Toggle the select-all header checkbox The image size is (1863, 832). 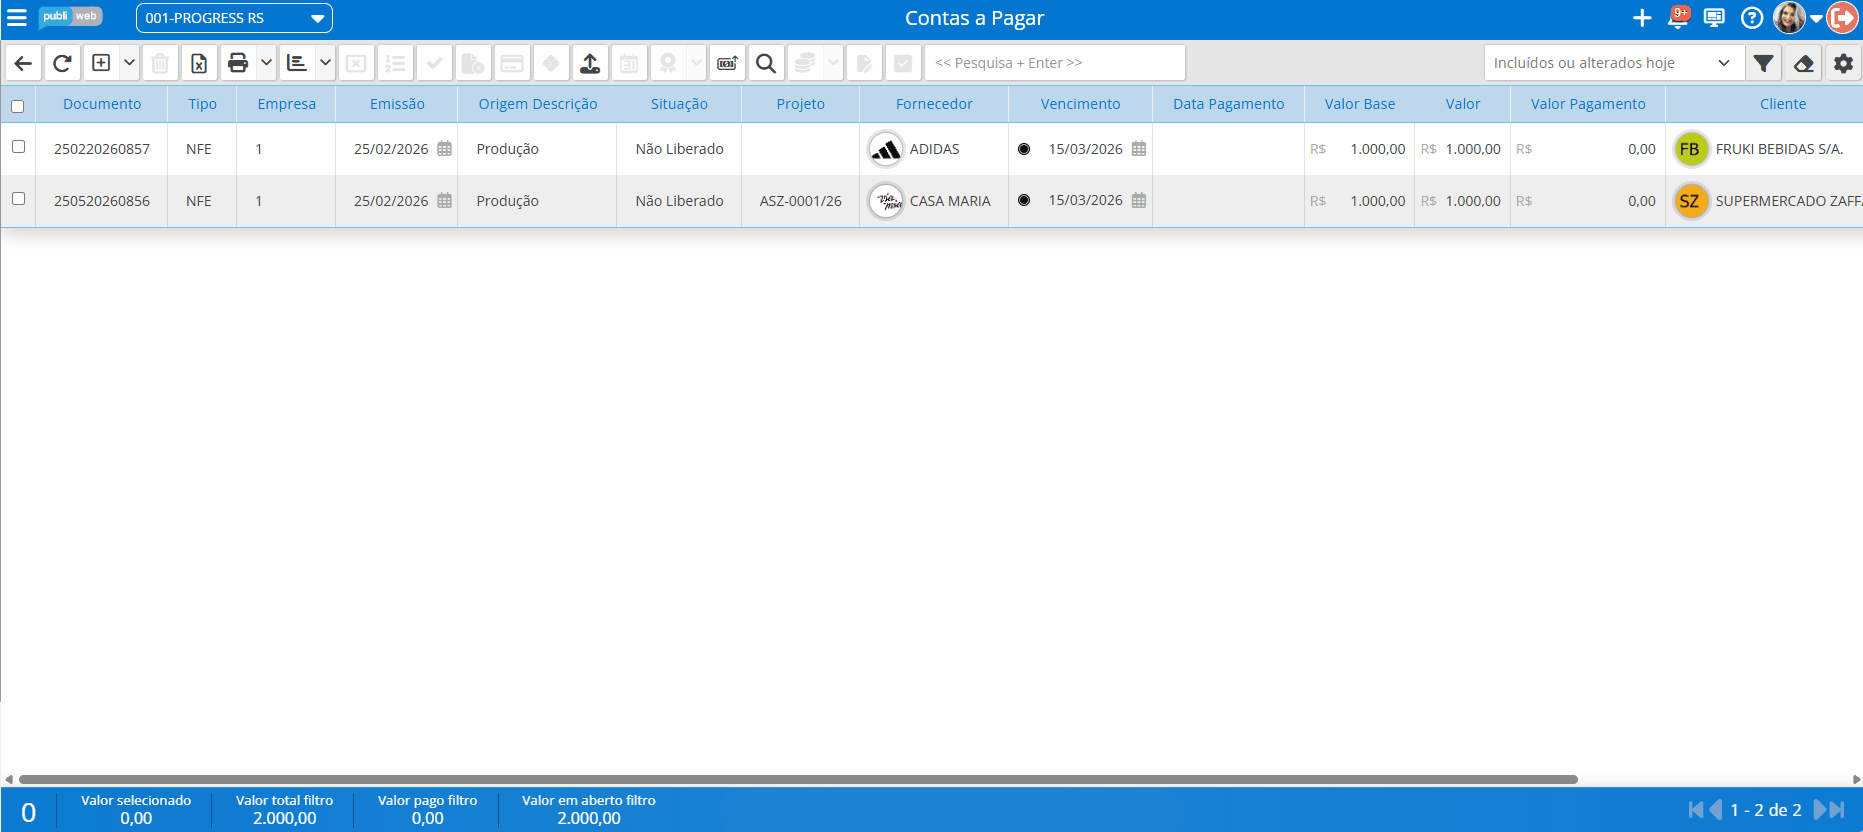pos(18,106)
